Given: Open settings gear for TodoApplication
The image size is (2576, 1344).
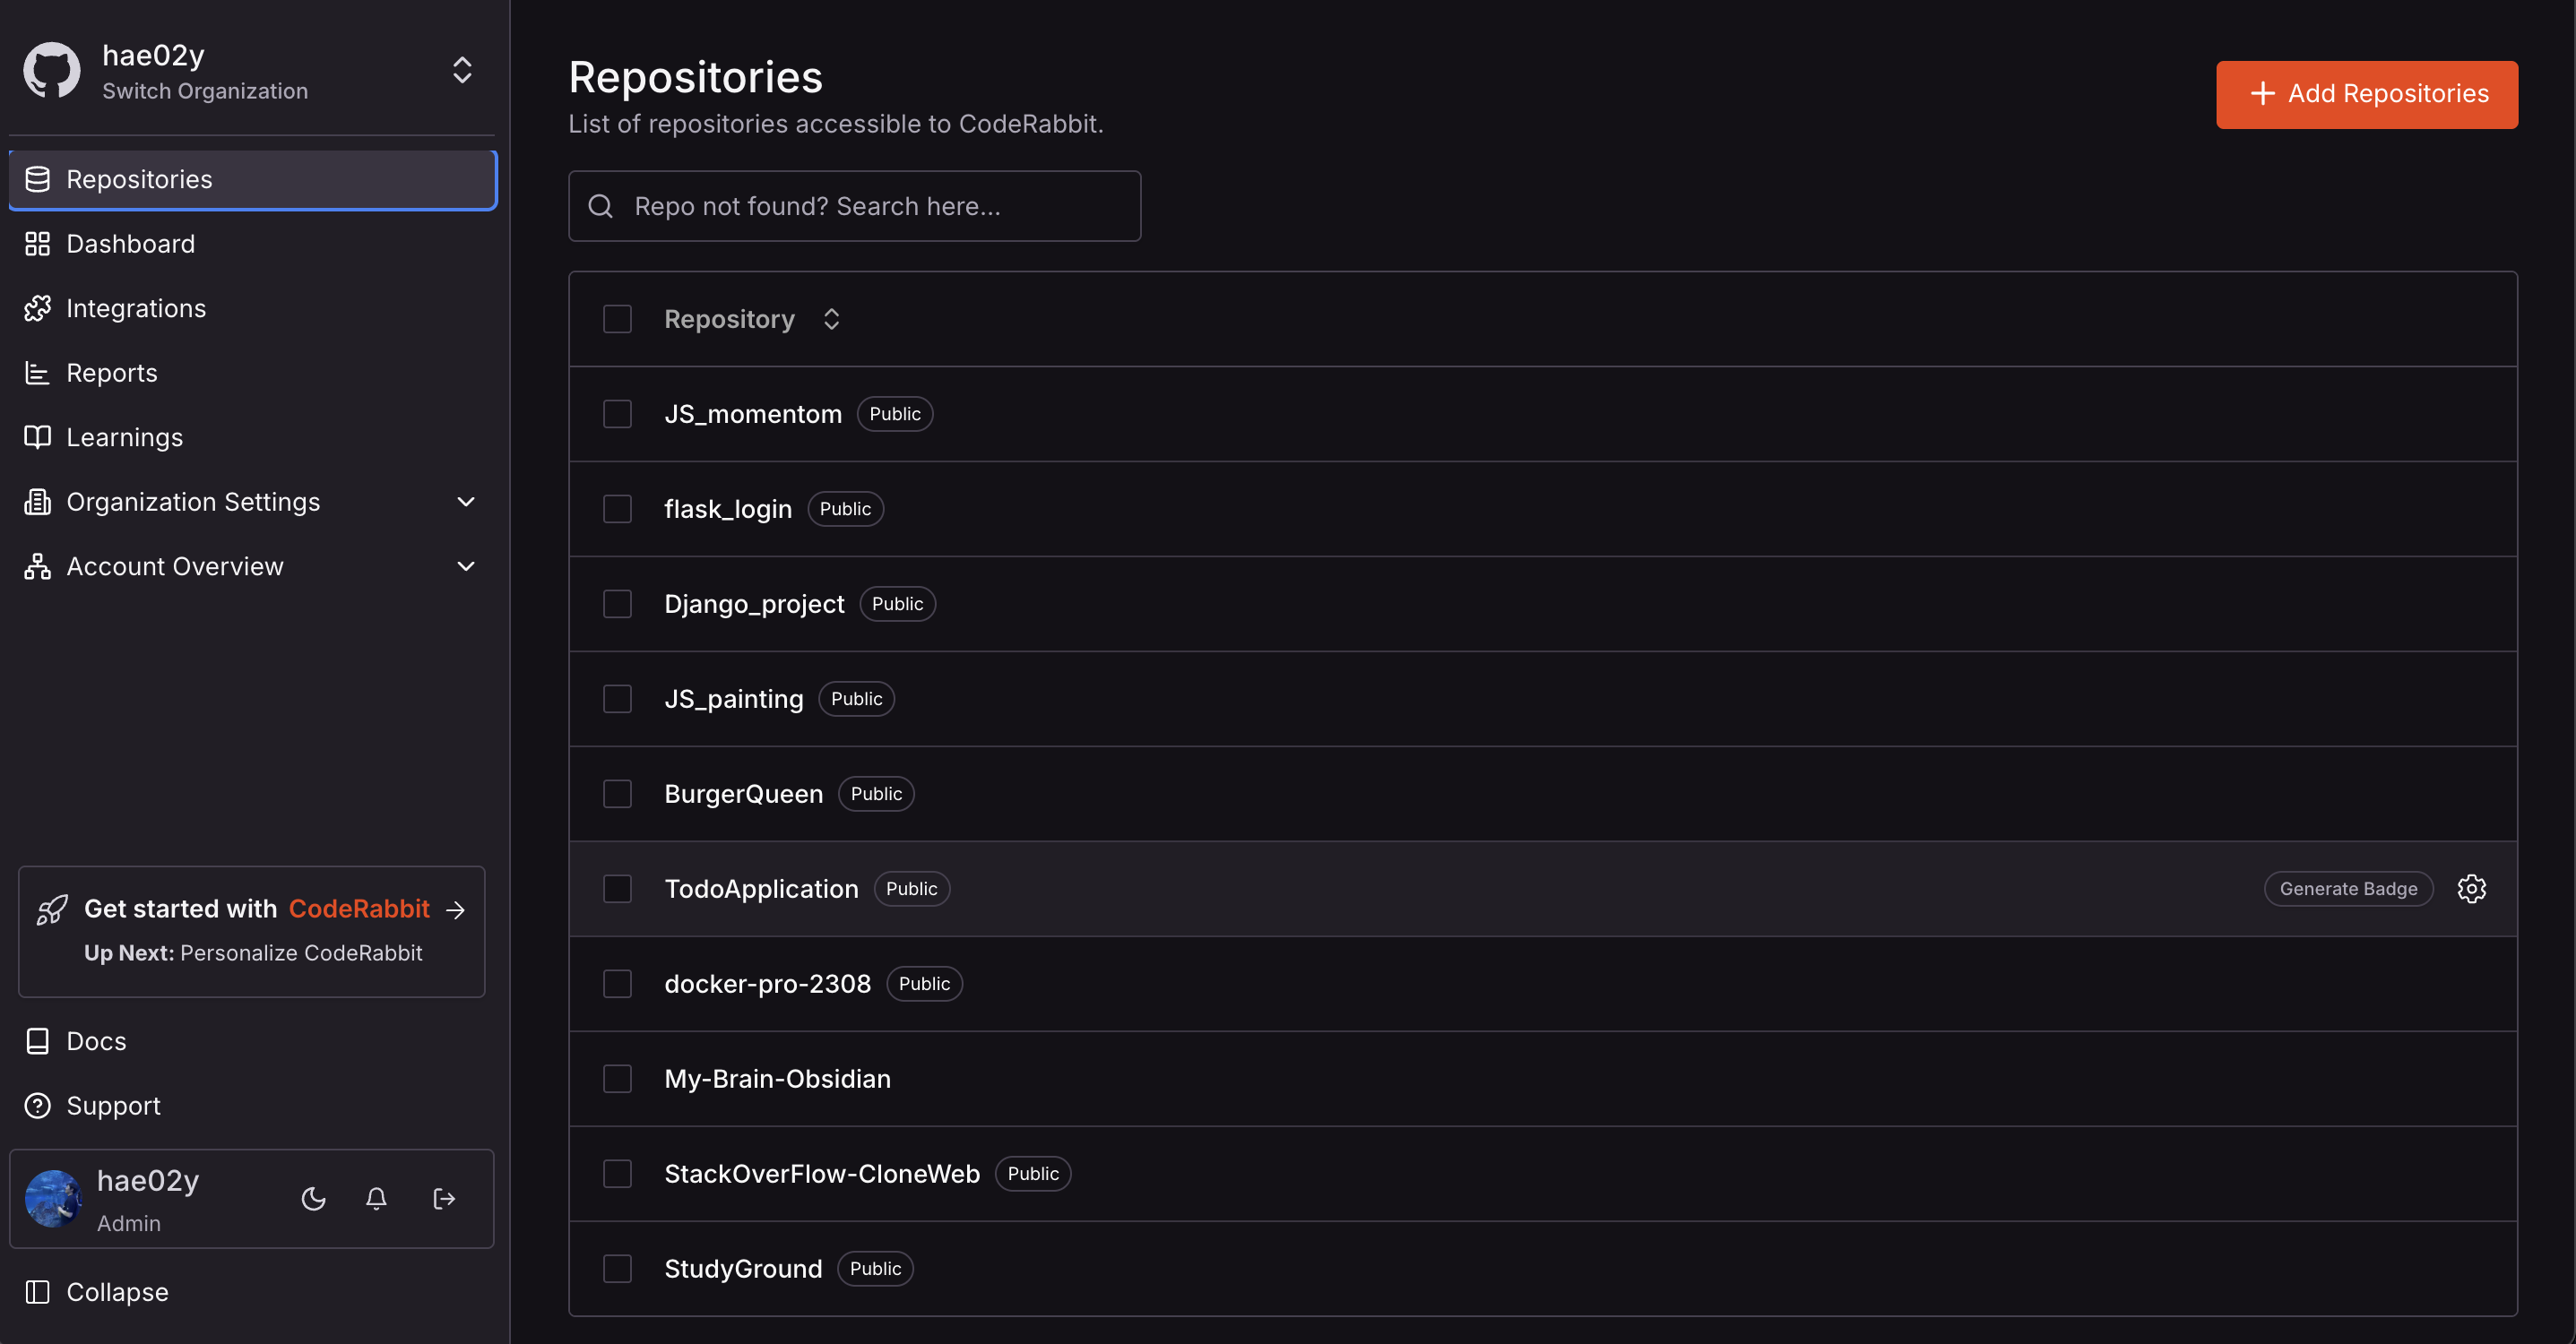Looking at the screenshot, I should (2471, 888).
